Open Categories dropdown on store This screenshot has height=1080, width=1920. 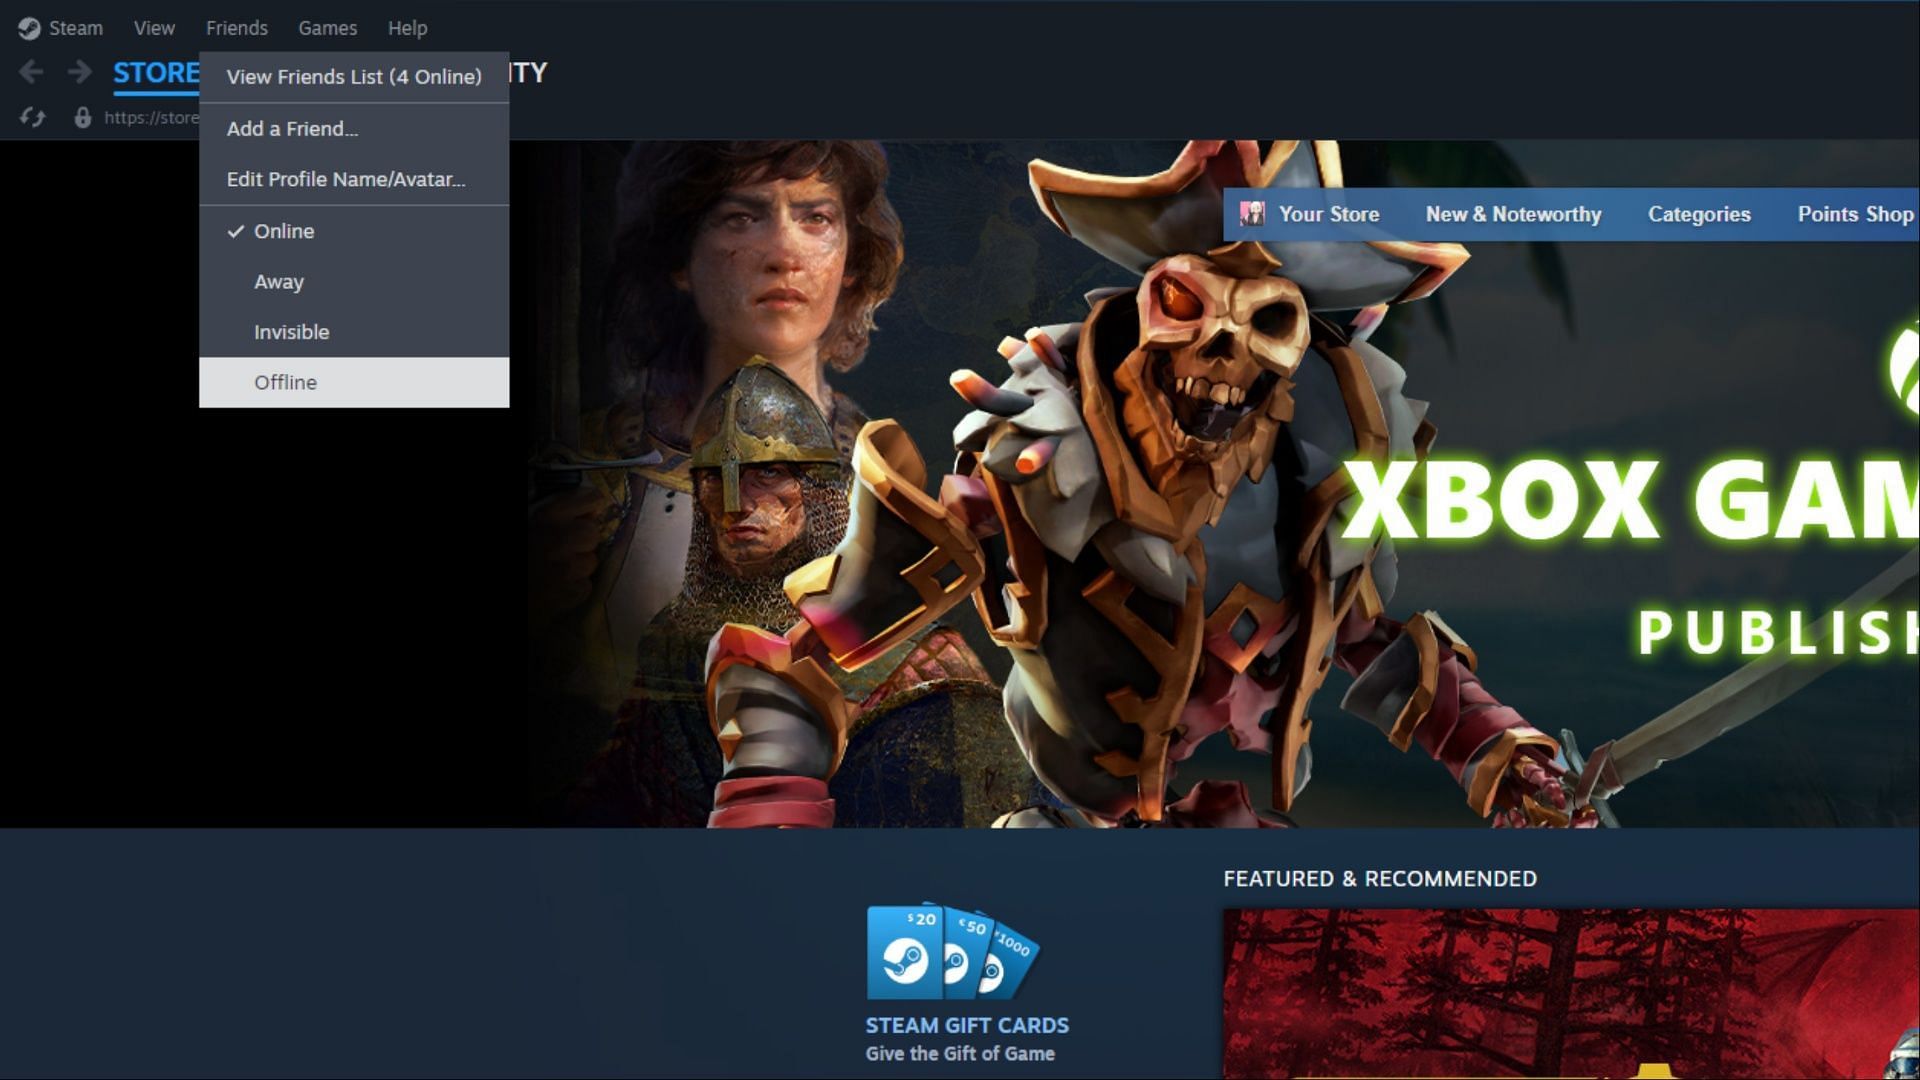[x=1698, y=214]
